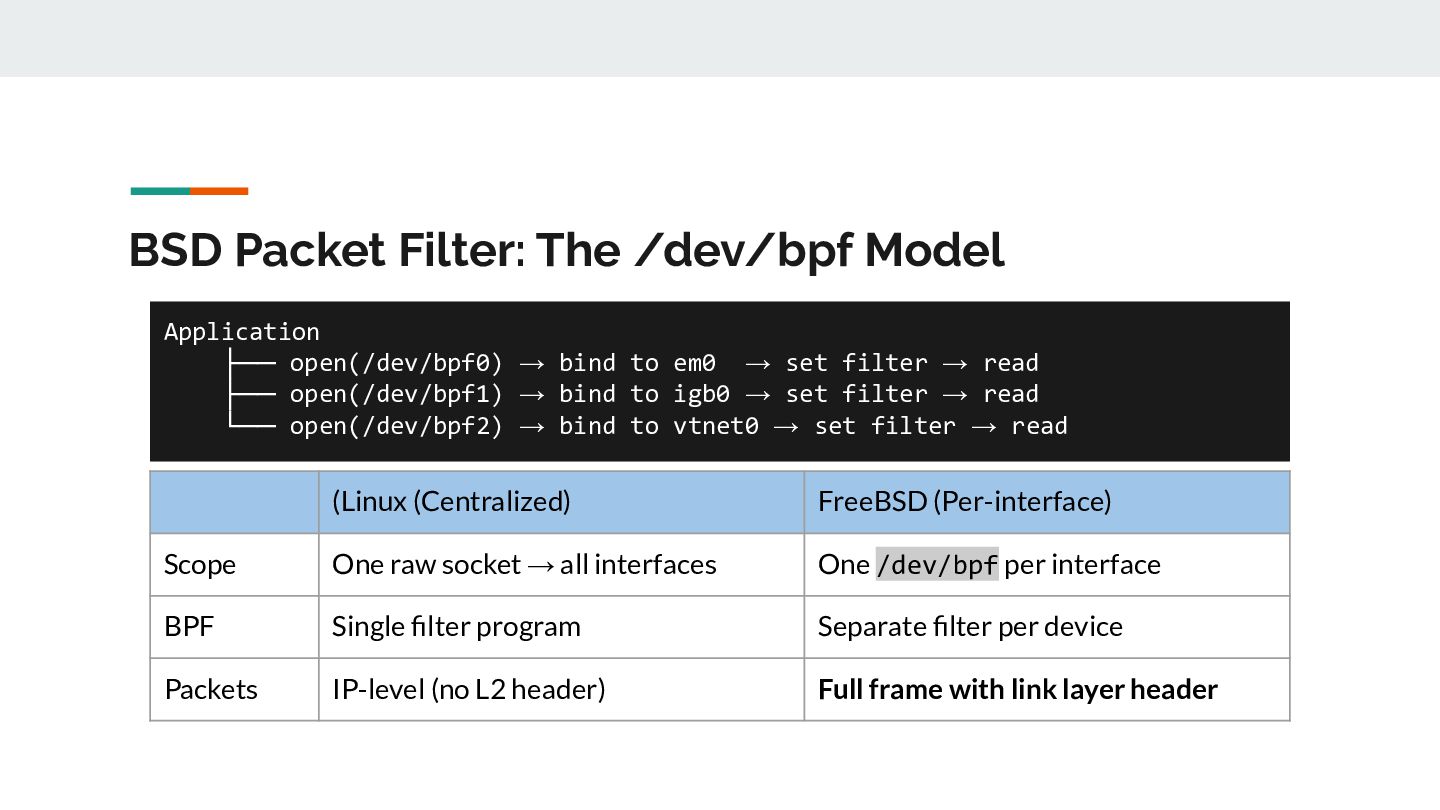This screenshot has width=1440, height=810.
Task: Click the open(/dev/bpf2) text in the code
Action: [396, 426]
